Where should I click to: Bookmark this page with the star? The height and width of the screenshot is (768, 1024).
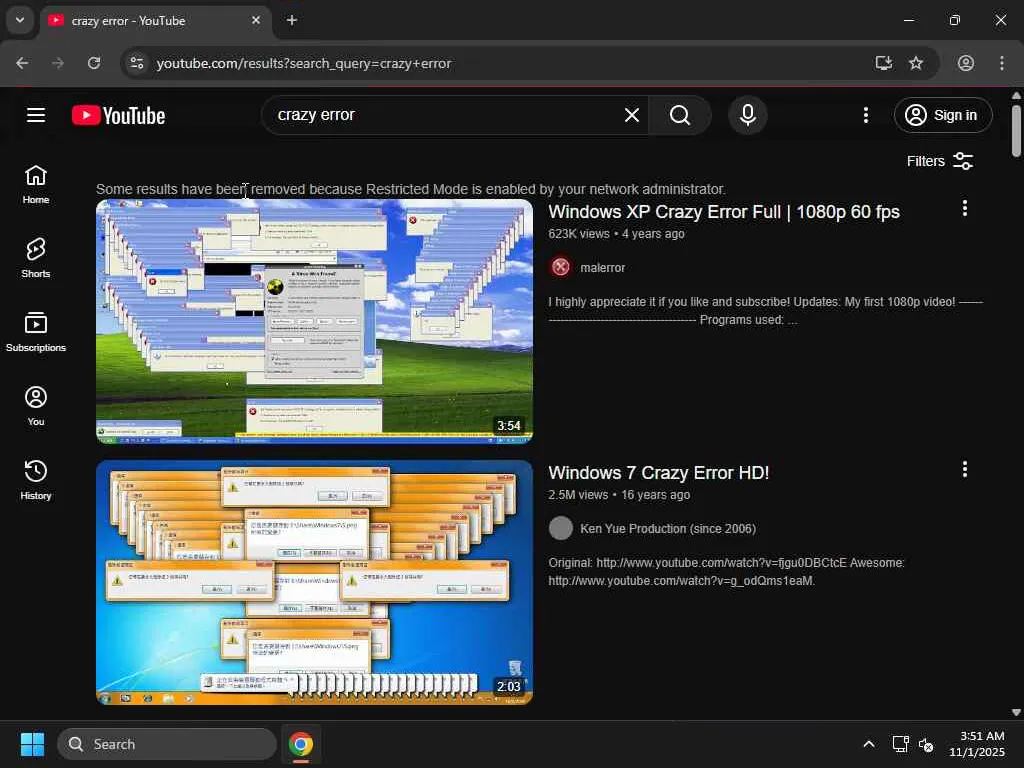pos(916,63)
